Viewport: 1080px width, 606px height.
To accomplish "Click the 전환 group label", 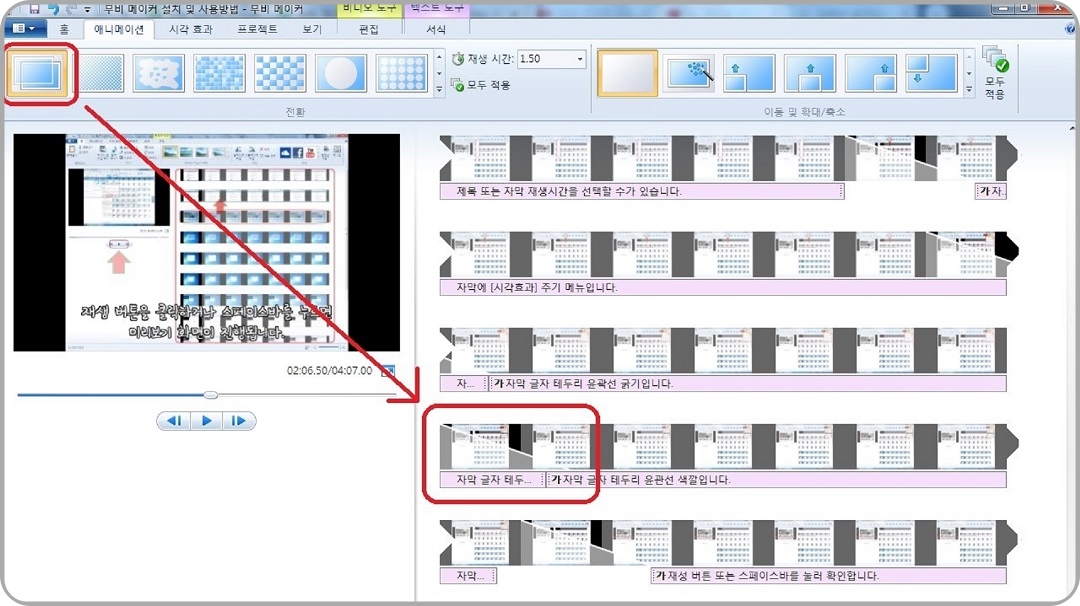I will [x=295, y=112].
